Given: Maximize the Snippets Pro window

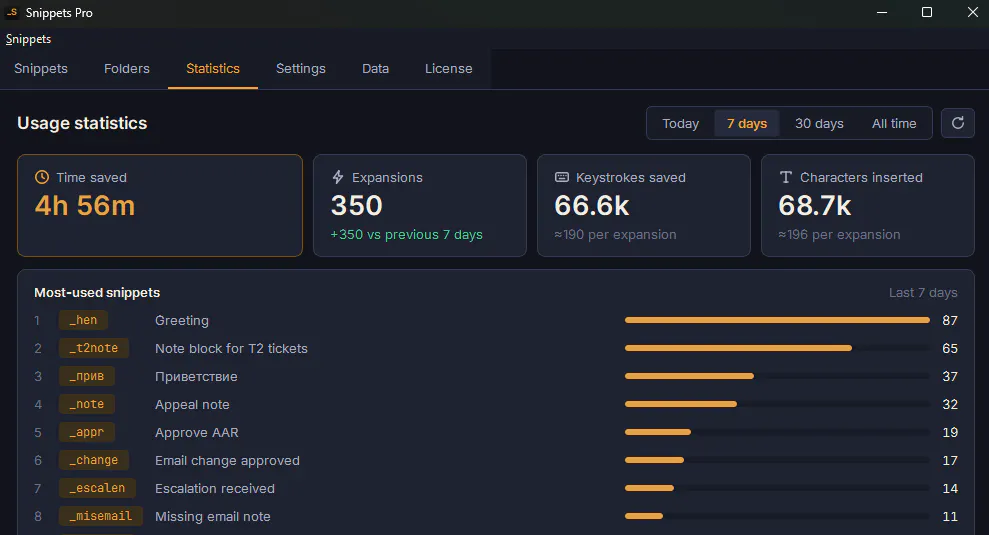Looking at the screenshot, I should tap(927, 13).
